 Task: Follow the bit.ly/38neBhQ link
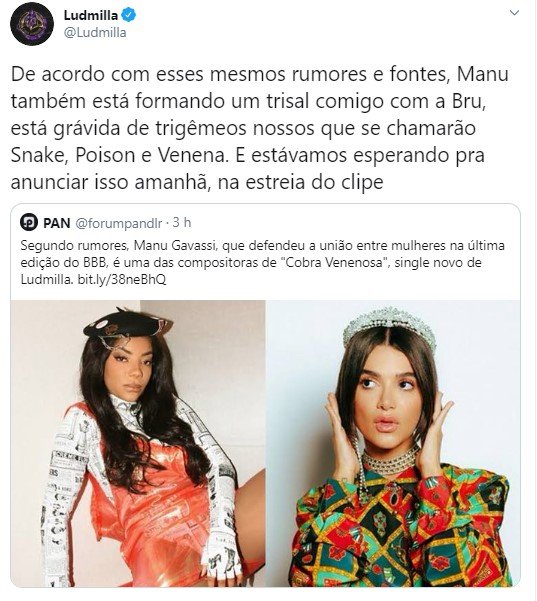click(122, 280)
